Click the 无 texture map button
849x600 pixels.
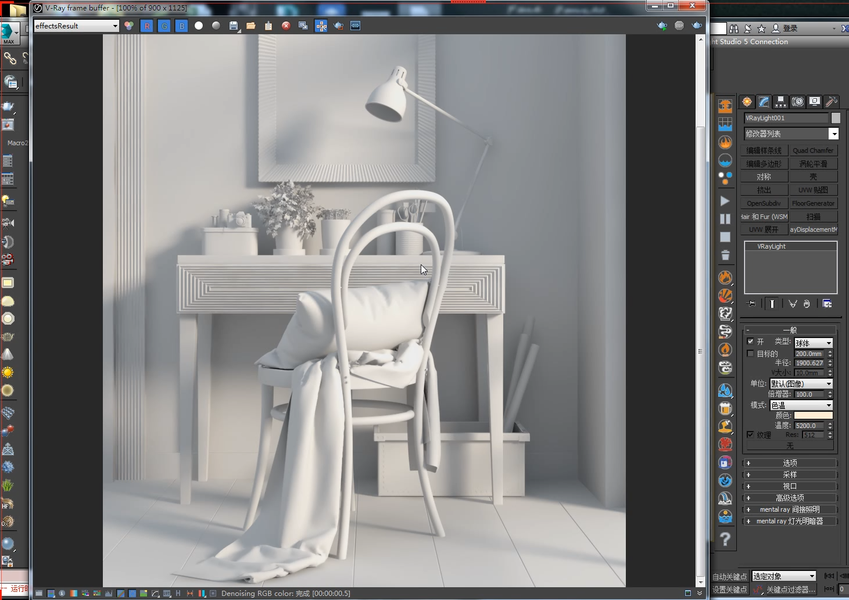(x=790, y=445)
